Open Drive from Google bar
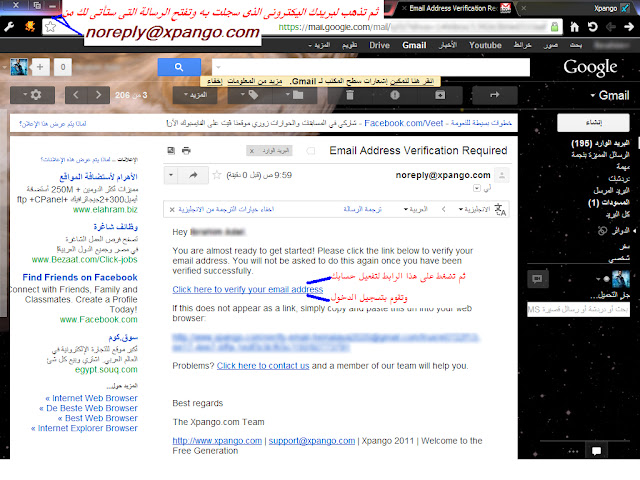Screen dimensions: 640x480 pyautogui.click(x=380, y=45)
